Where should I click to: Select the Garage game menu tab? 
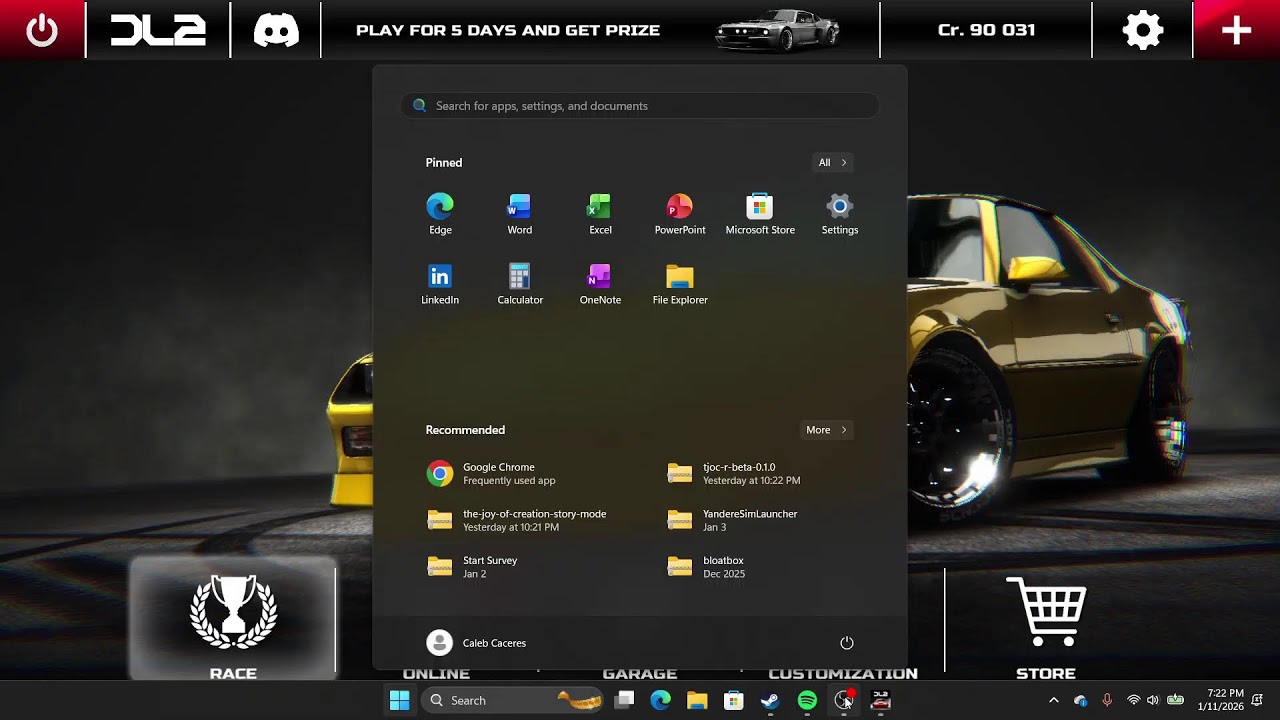pos(640,674)
